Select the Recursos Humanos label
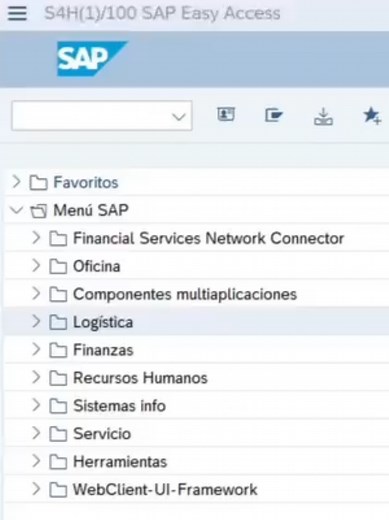Screen dimensions: 389x520 click(x=140, y=378)
